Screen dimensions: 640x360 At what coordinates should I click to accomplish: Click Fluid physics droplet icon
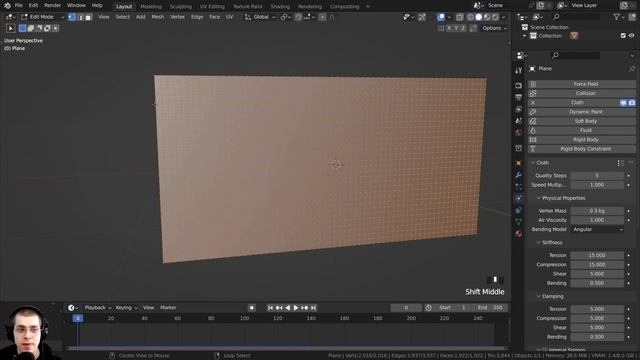[533, 131]
